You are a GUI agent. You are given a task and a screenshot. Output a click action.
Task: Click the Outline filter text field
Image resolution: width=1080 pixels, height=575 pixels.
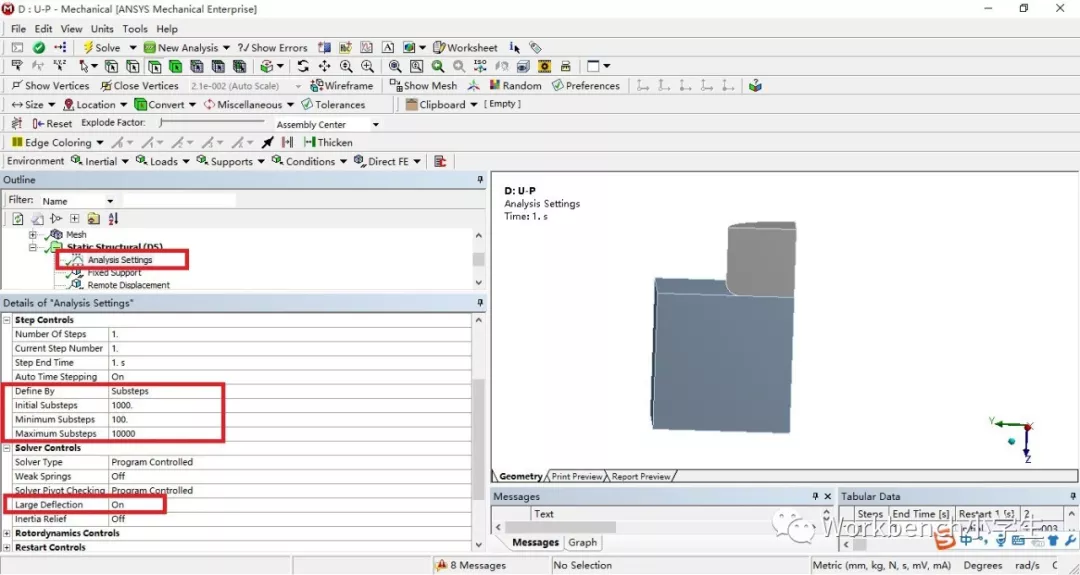[179, 201]
